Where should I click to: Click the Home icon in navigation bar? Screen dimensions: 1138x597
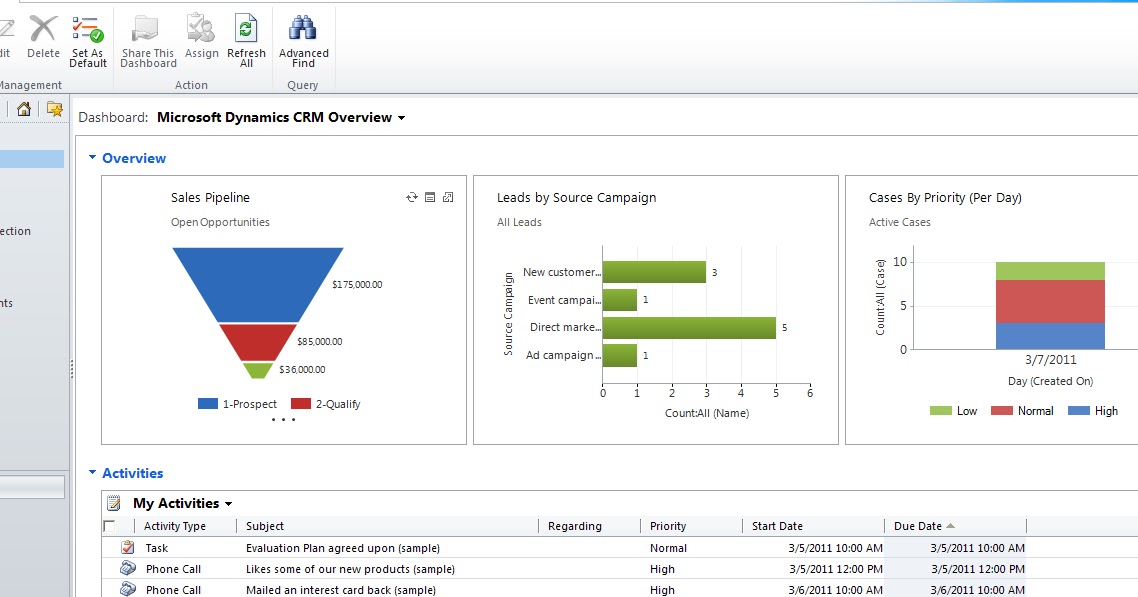click(24, 109)
